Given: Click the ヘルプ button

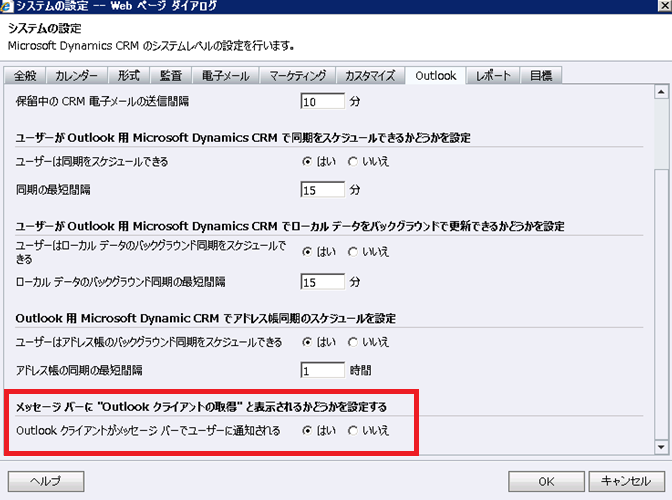Looking at the screenshot, I should point(46,481).
